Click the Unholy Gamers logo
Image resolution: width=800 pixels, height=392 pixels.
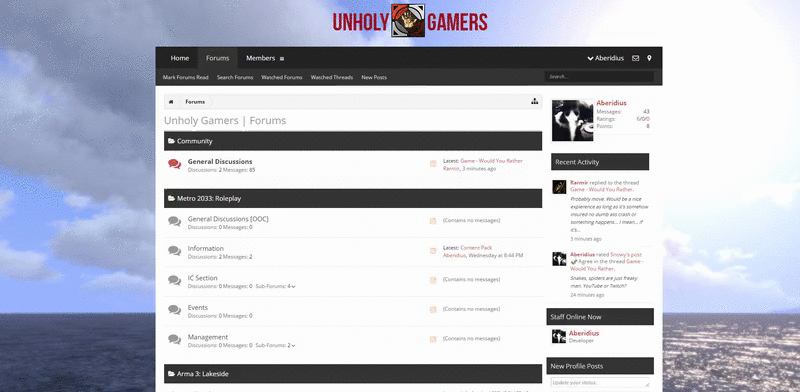[x=410, y=21]
